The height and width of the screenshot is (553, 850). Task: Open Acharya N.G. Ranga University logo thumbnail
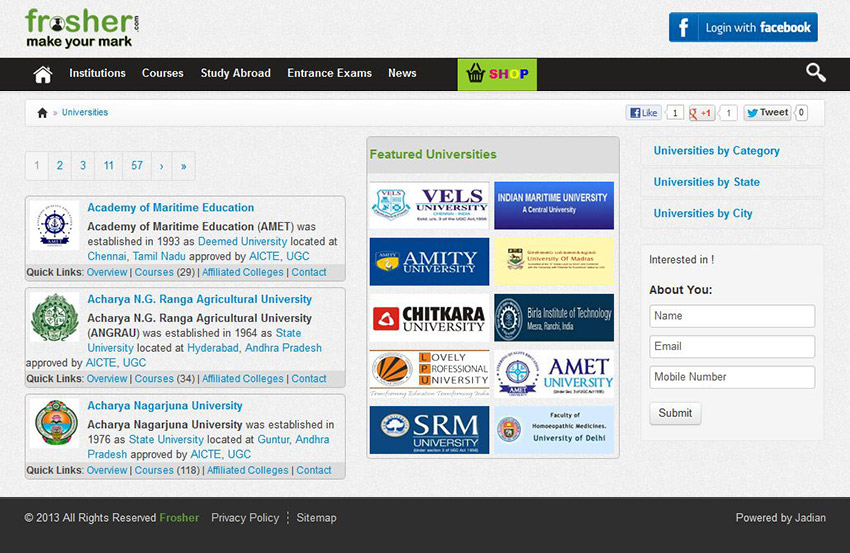(54, 317)
